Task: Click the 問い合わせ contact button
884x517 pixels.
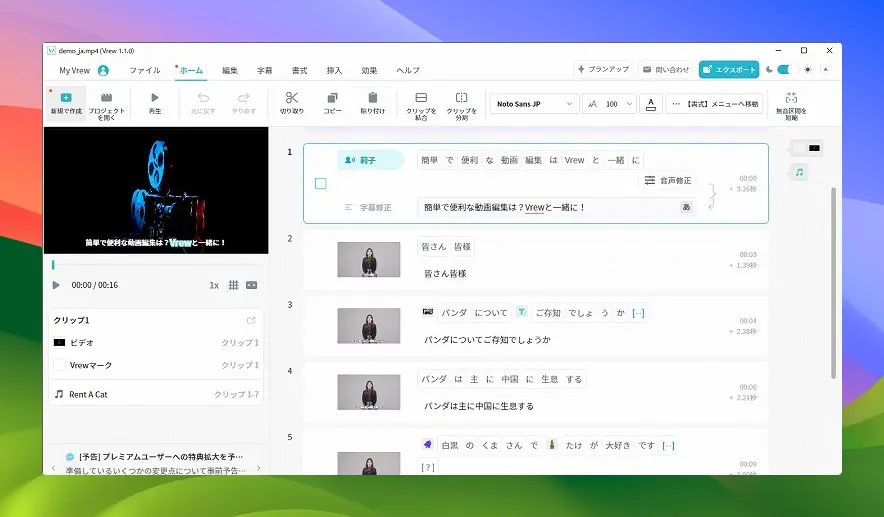Action: tap(666, 69)
